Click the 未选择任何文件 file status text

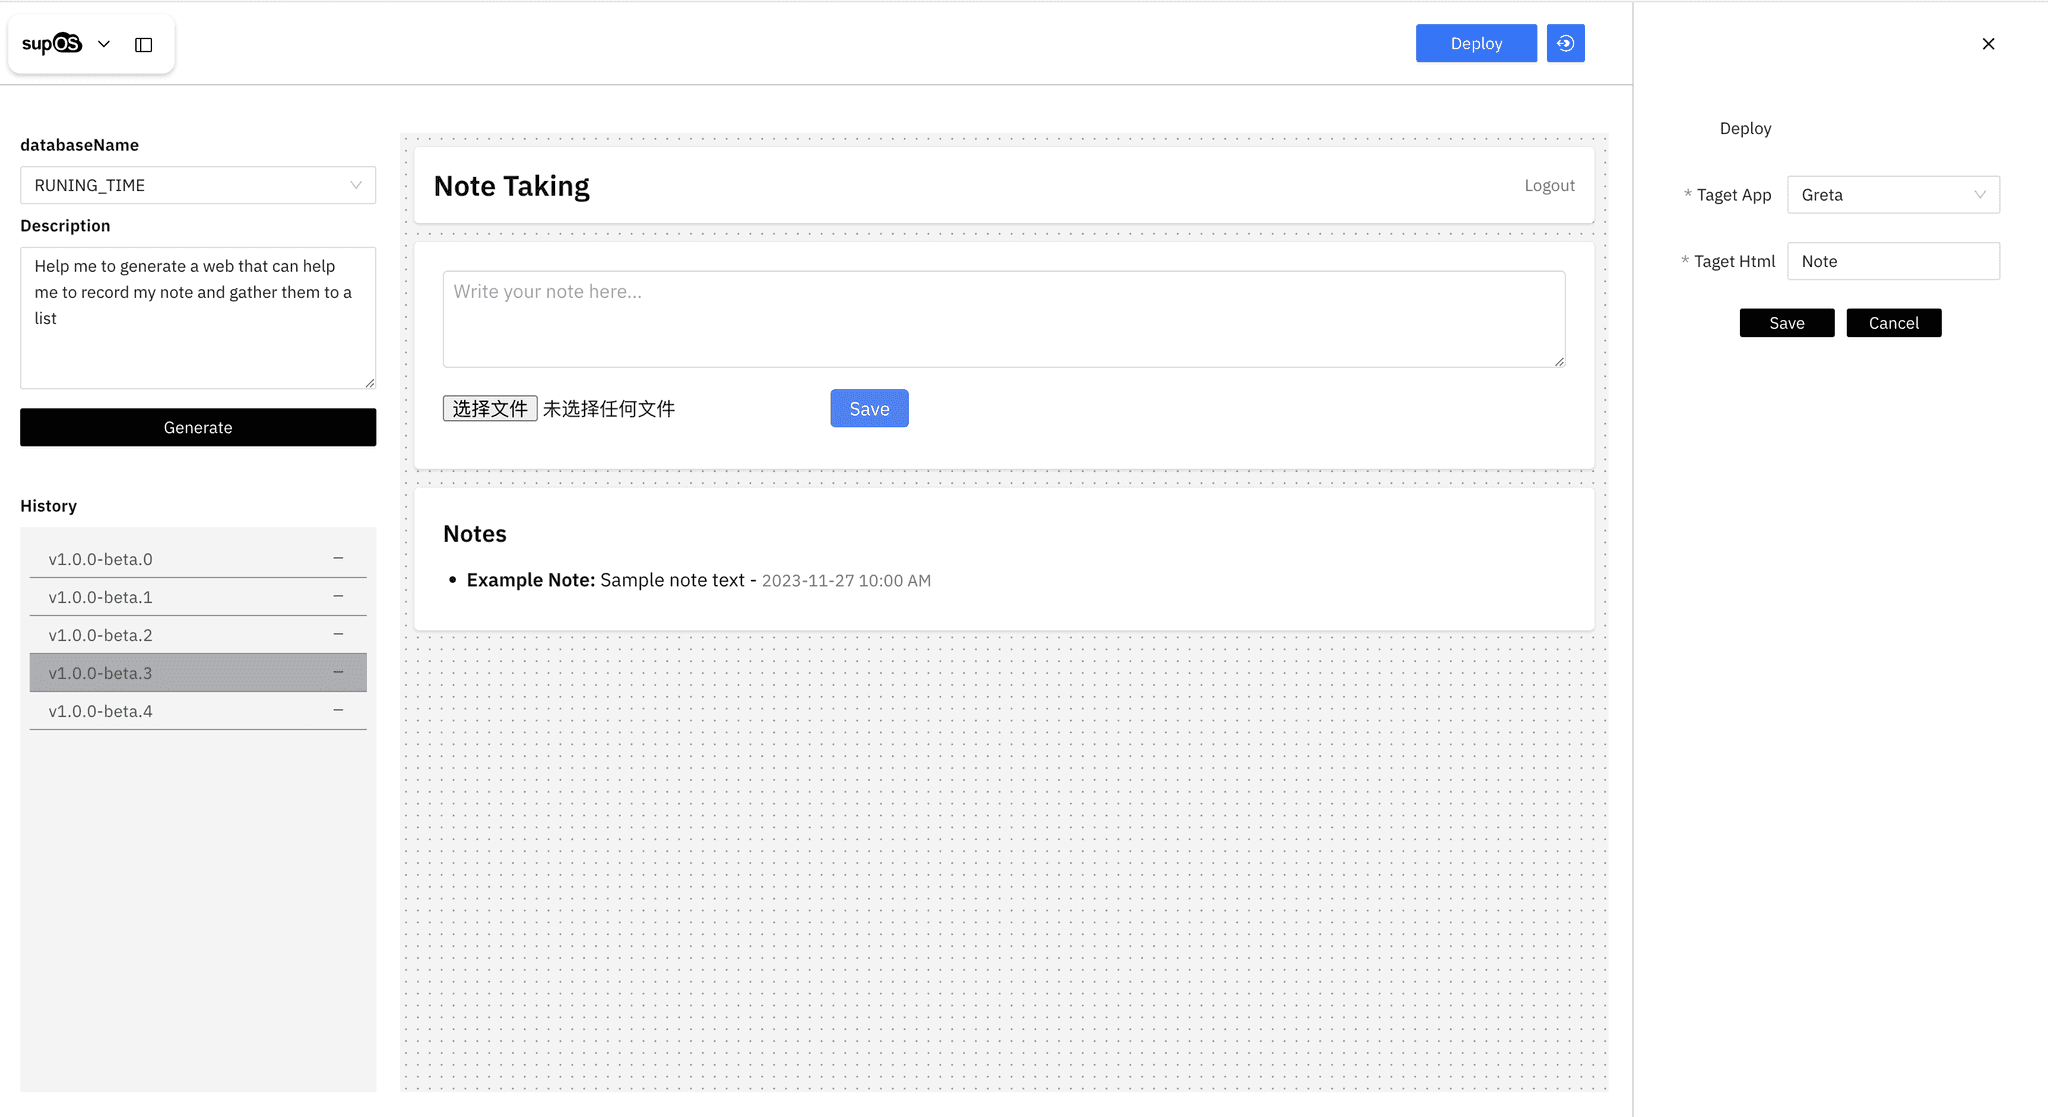tap(609, 409)
